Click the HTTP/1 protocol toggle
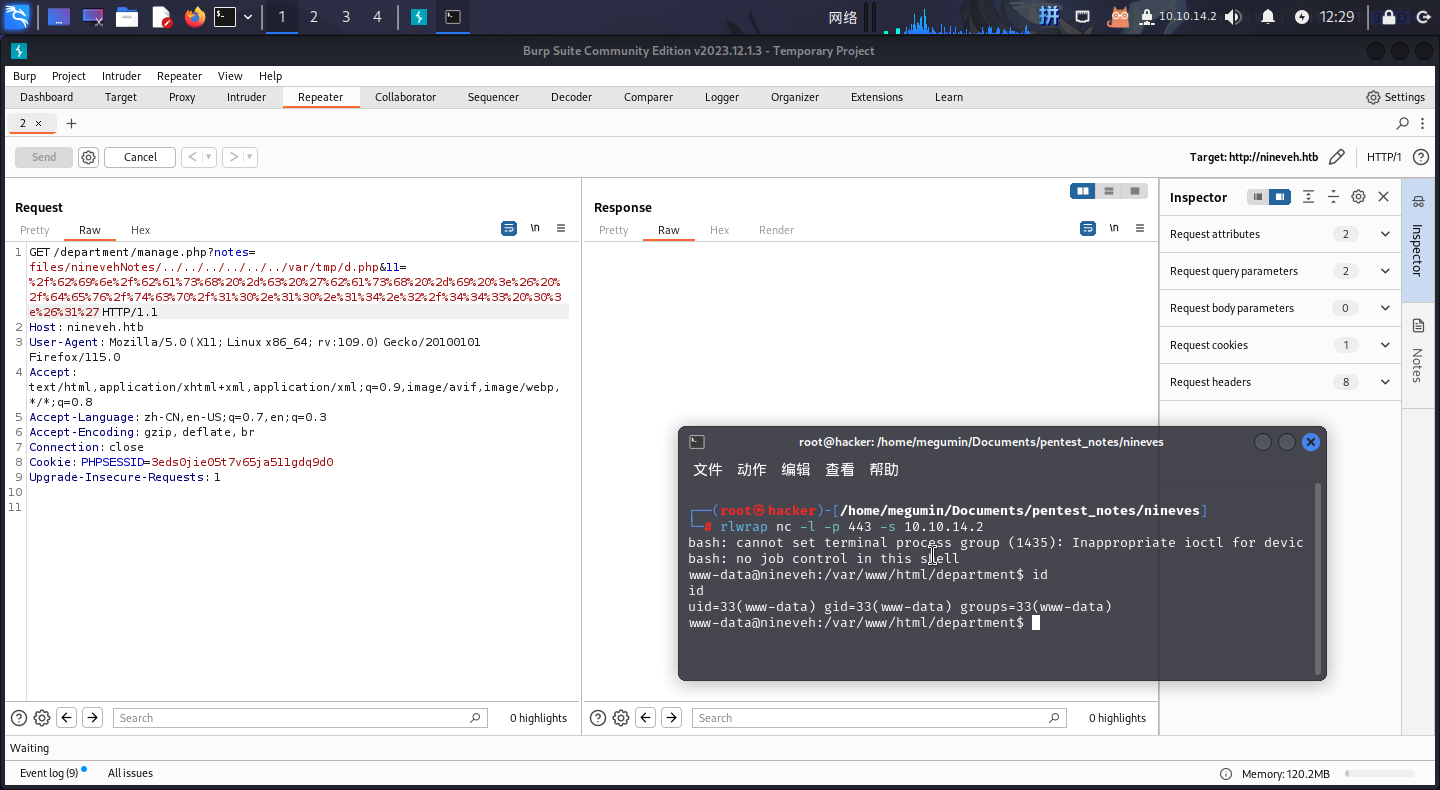 [1384, 157]
